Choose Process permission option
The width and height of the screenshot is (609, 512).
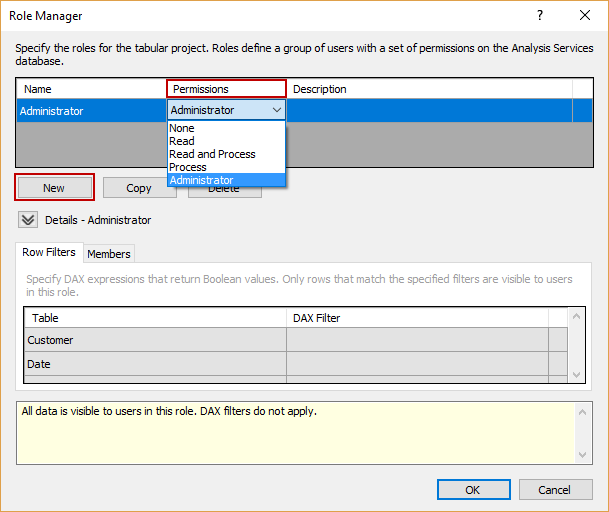point(188,167)
